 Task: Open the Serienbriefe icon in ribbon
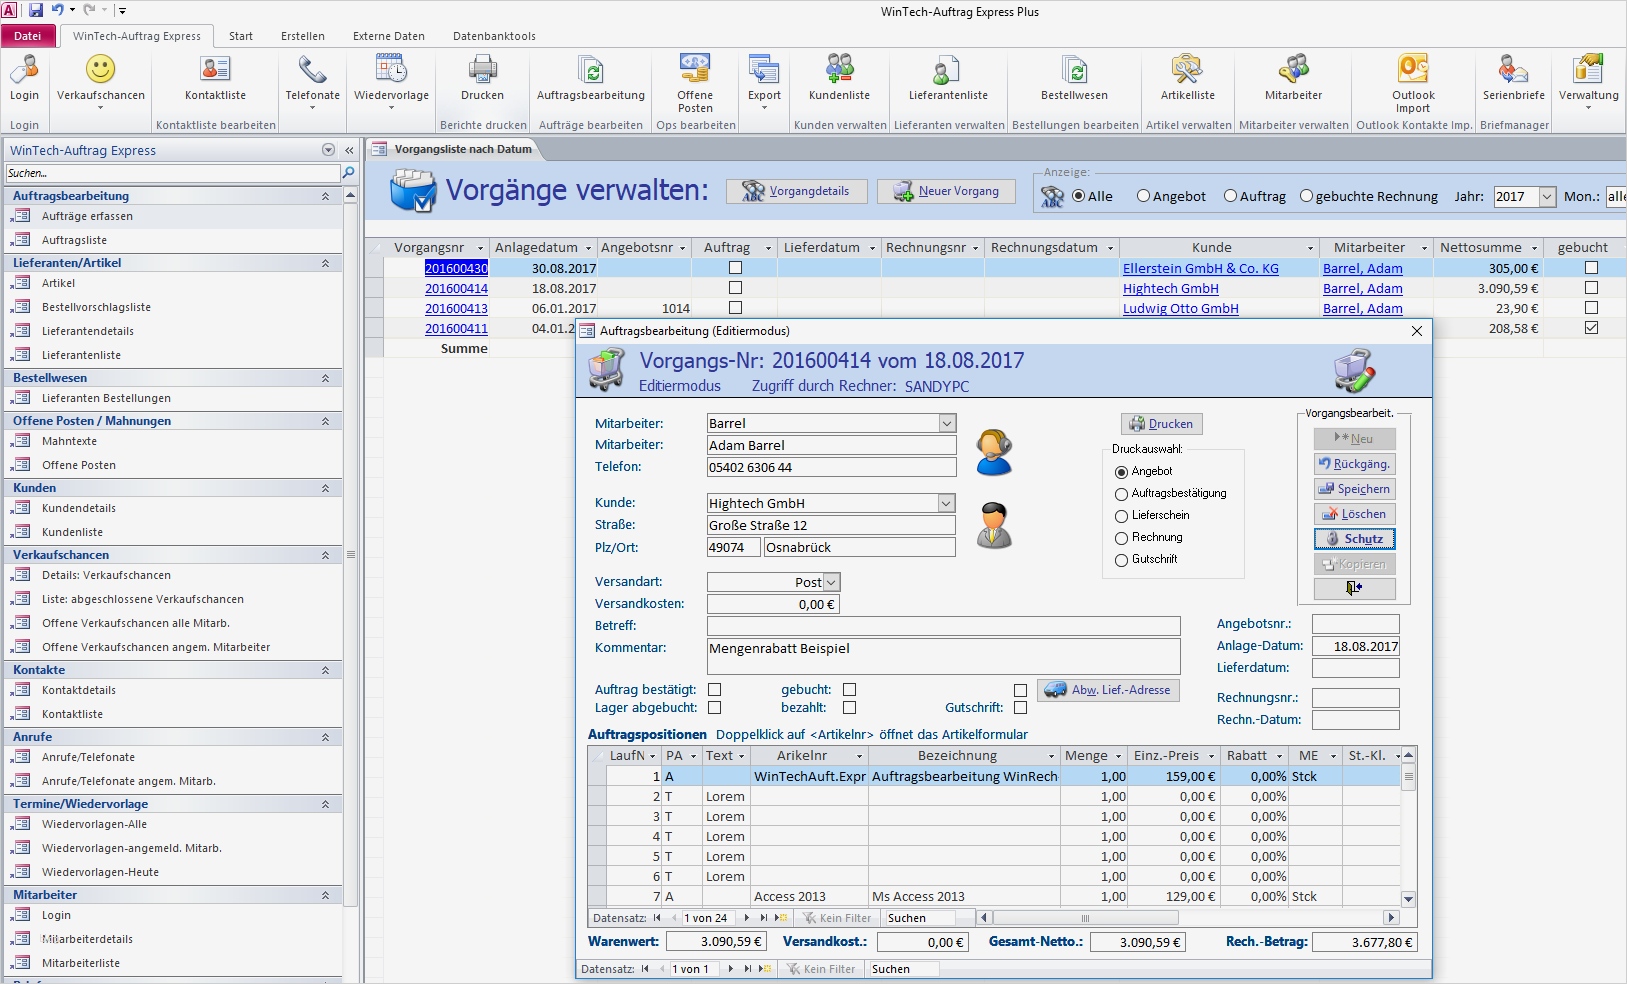[x=1513, y=70]
